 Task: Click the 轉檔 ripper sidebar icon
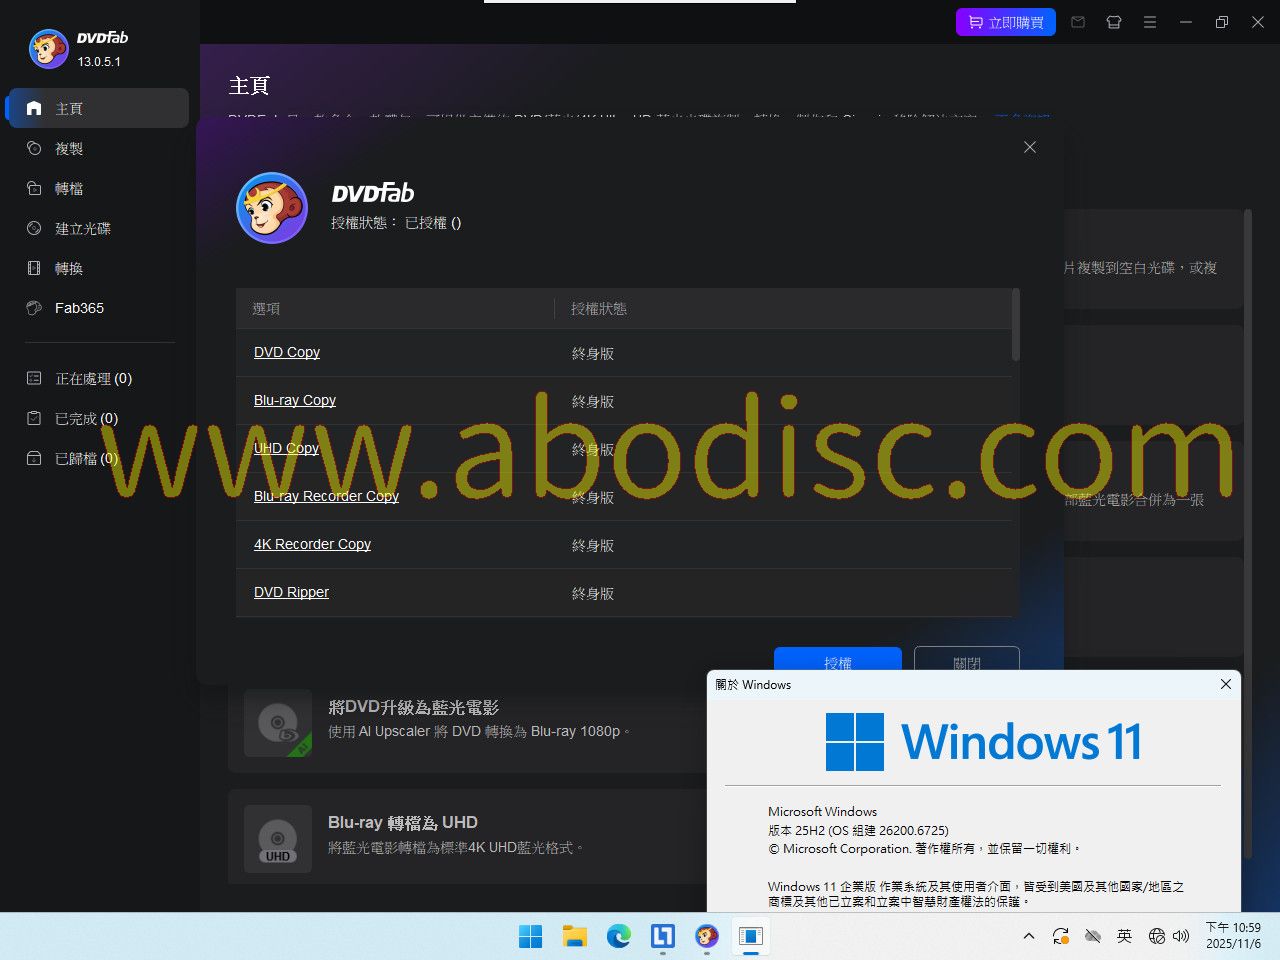click(34, 188)
